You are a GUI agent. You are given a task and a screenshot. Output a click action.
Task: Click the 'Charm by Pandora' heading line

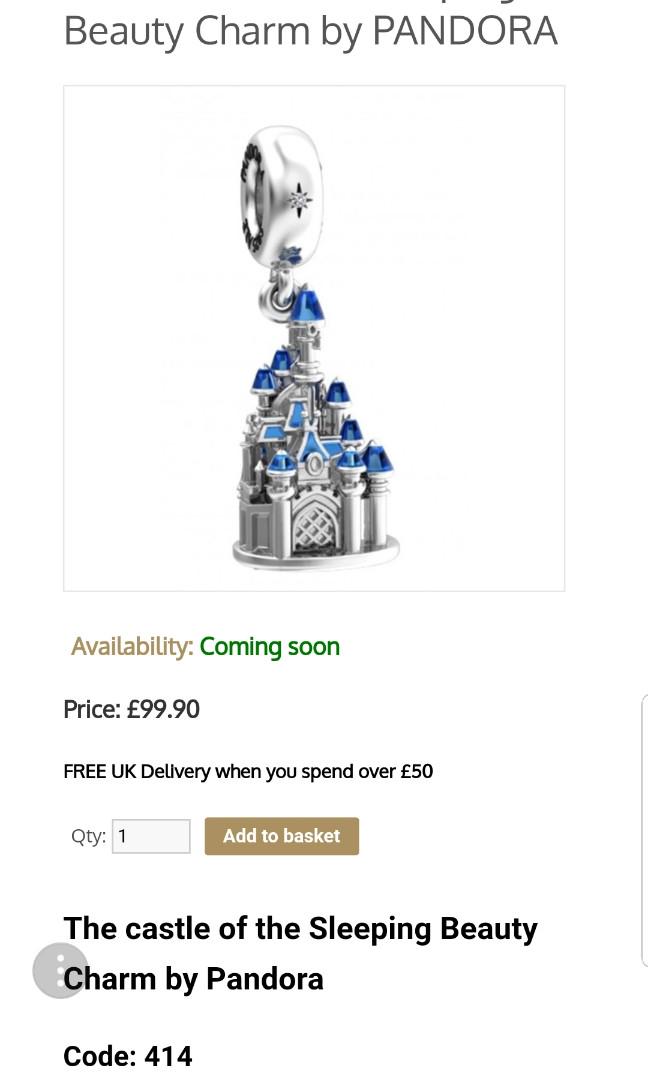tap(194, 979)
